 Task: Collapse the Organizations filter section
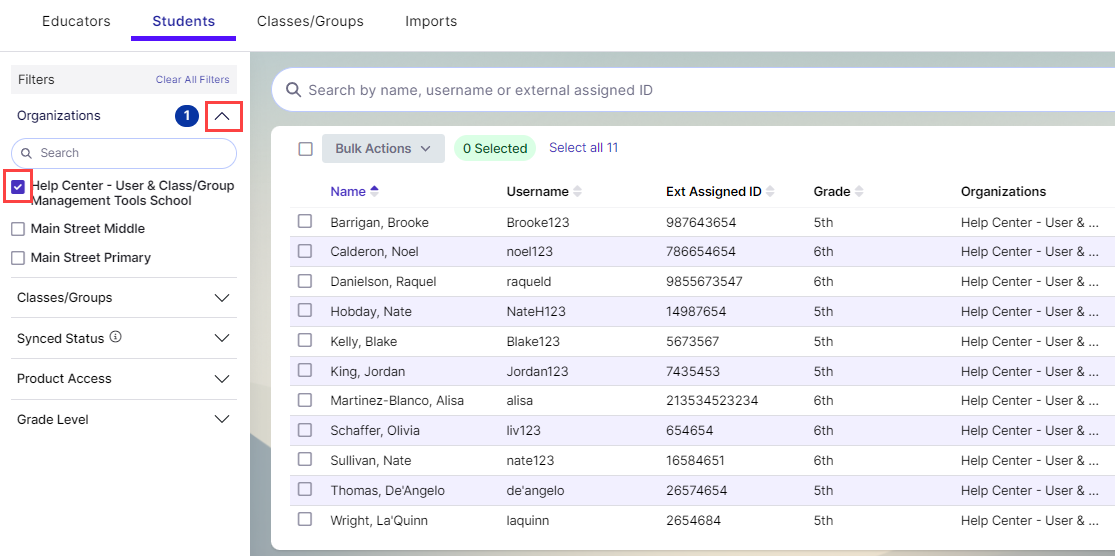click(x=223, y=116)
